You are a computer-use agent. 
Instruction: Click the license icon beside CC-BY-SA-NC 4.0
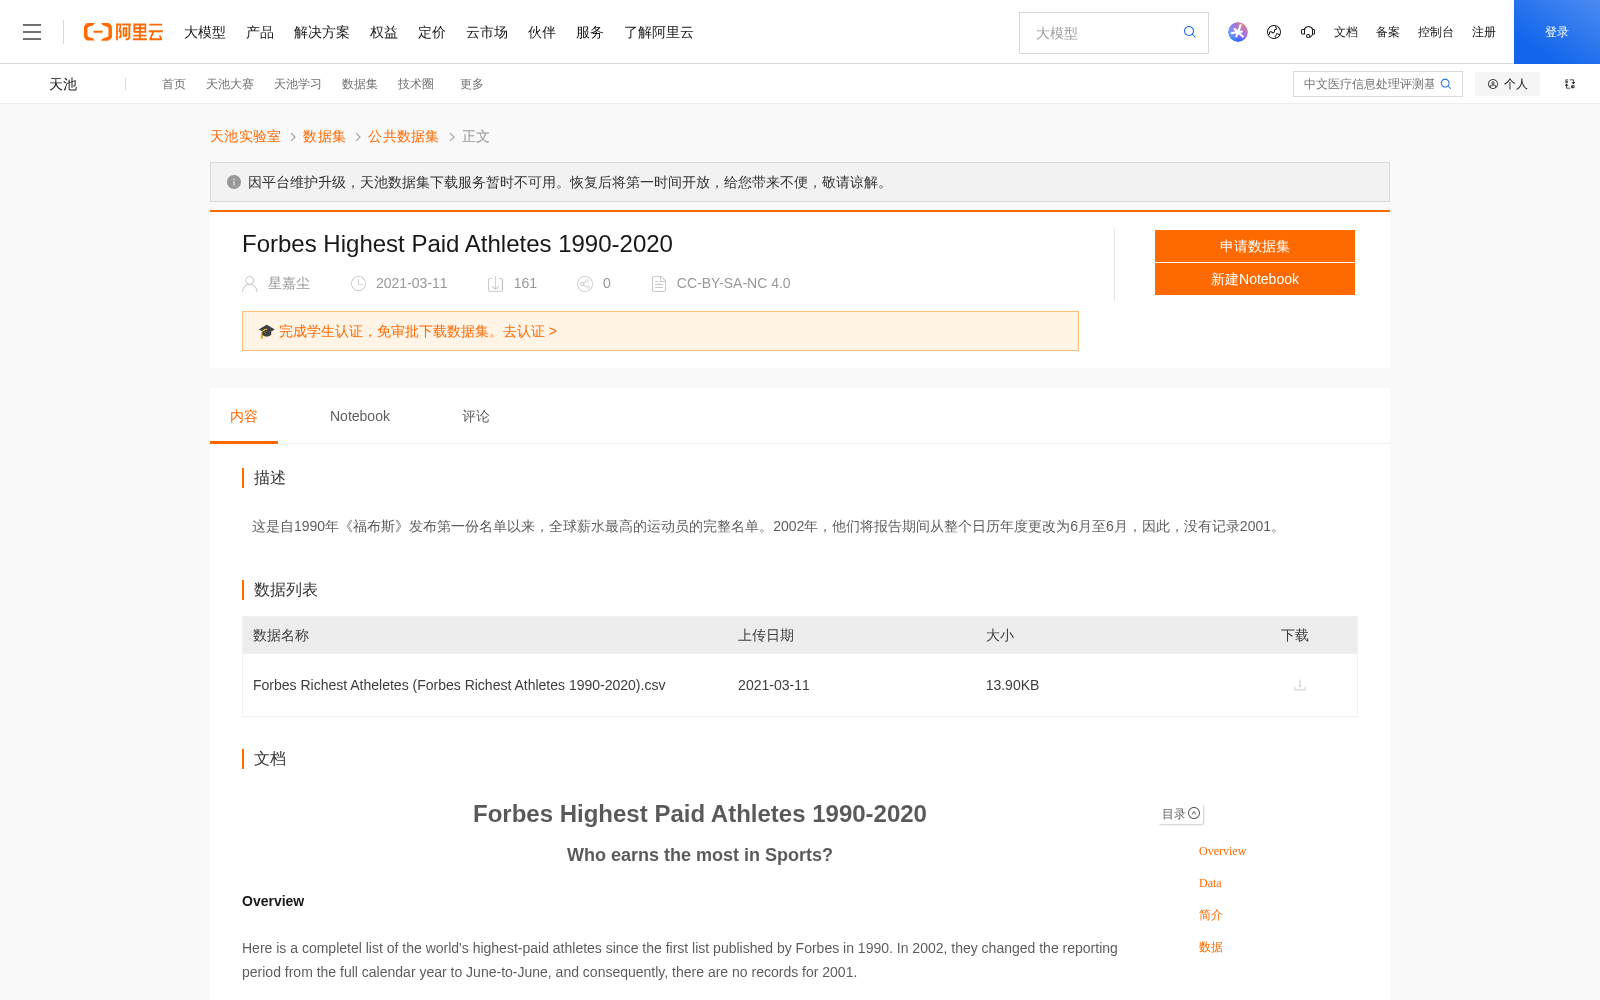pos(659,284)
